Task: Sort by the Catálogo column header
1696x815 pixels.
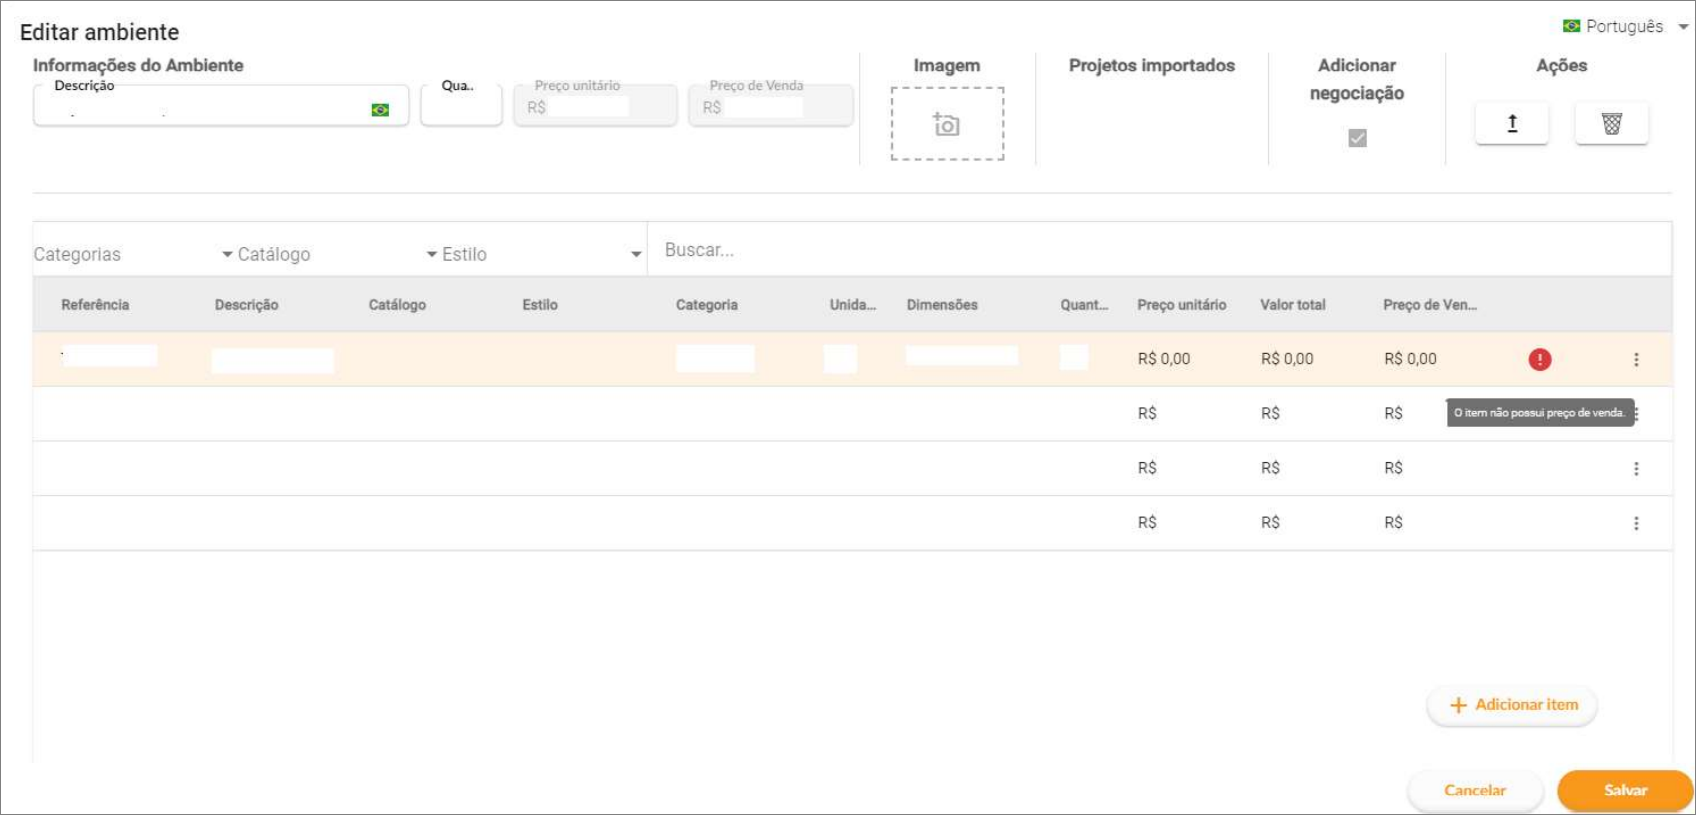Action: 397,305
